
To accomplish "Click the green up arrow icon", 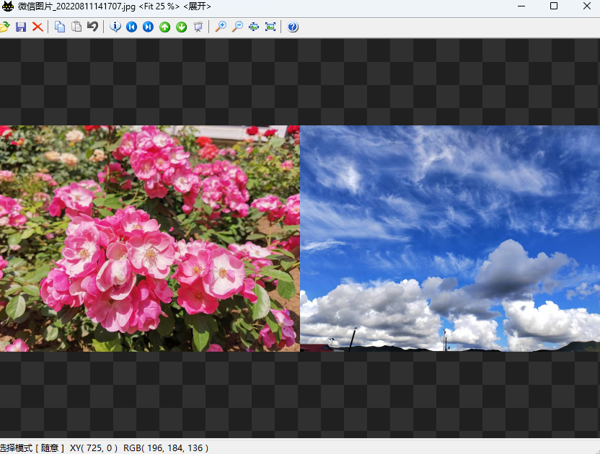I will (165, 26).
